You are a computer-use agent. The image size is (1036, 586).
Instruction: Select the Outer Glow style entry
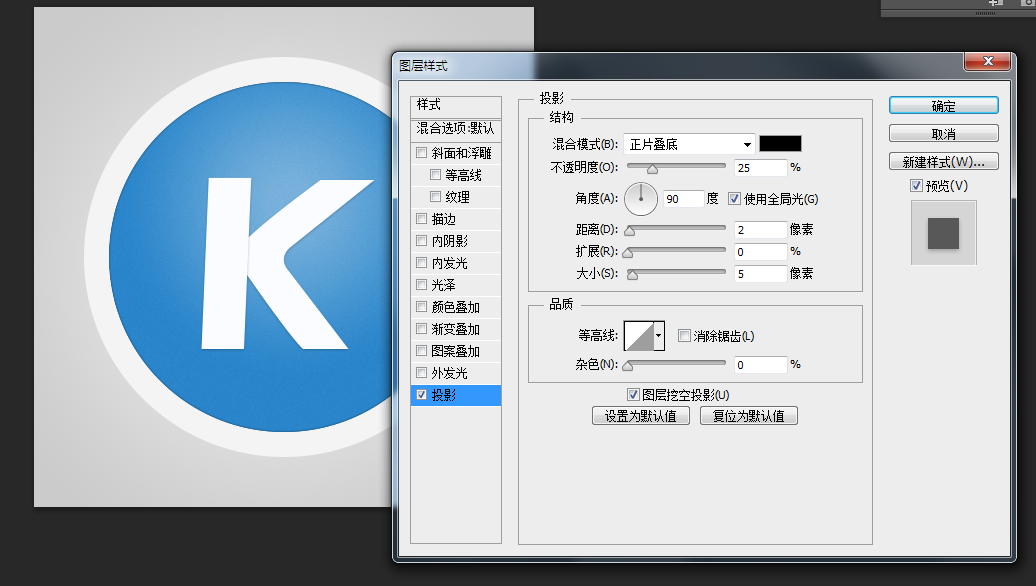453,372
